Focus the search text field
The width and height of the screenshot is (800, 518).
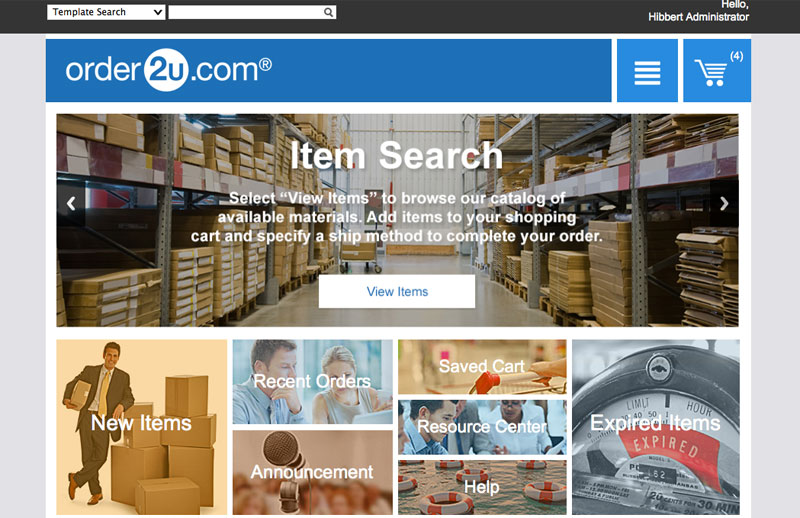(x=246, y=12)
